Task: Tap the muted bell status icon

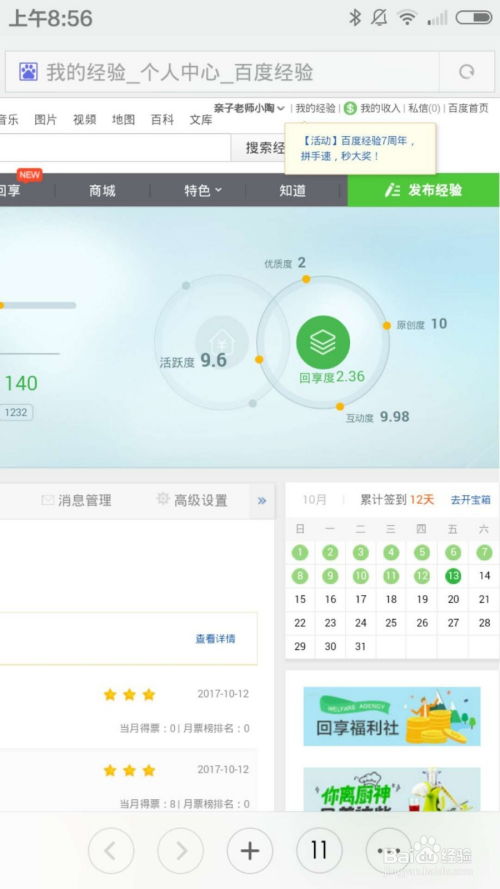Action: click(x=379, y=18)
